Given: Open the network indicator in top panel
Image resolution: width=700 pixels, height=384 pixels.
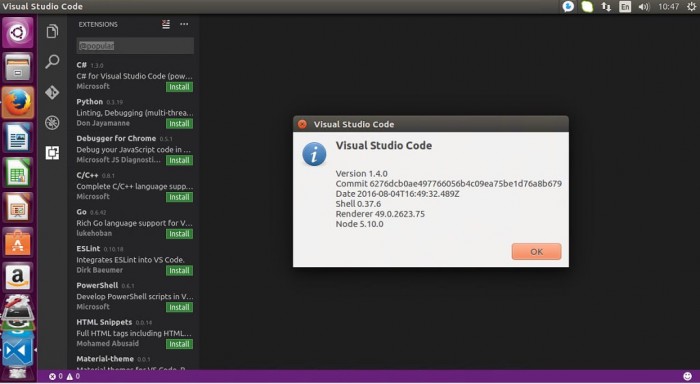Looking at the screenshot, I should [x=606, y=7].
